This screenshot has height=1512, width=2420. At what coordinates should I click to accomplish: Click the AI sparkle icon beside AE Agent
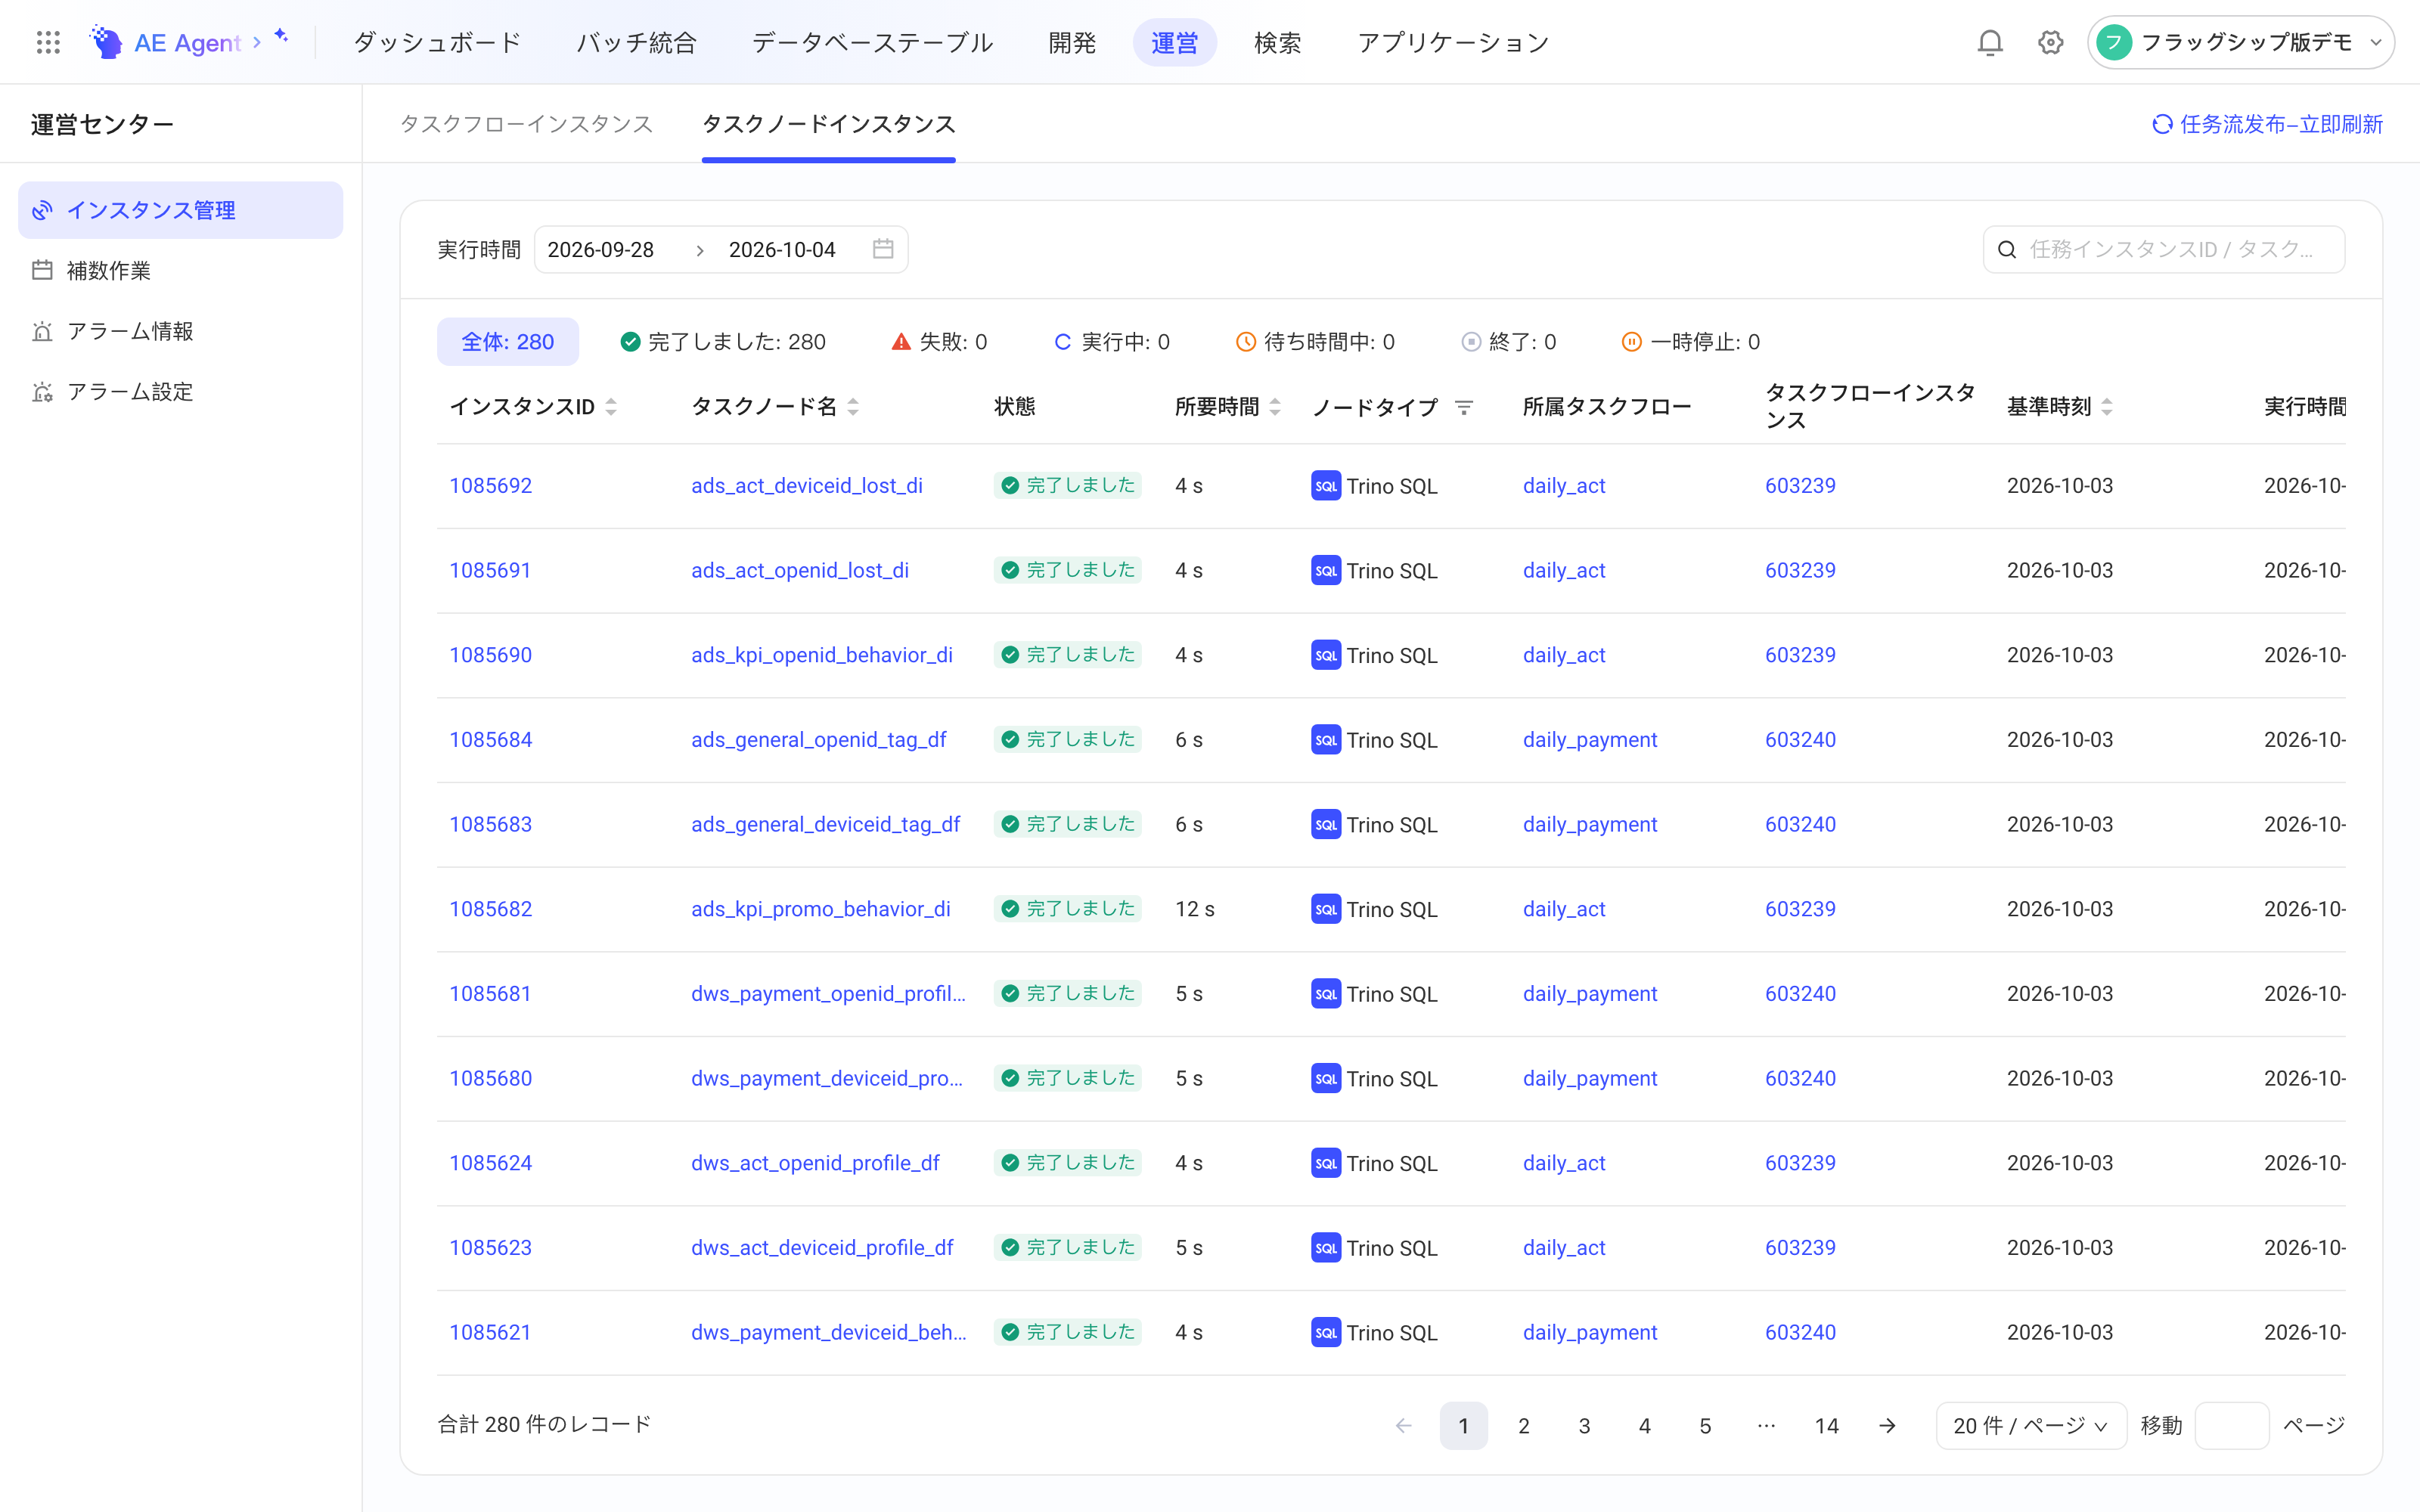pos(281,36)
